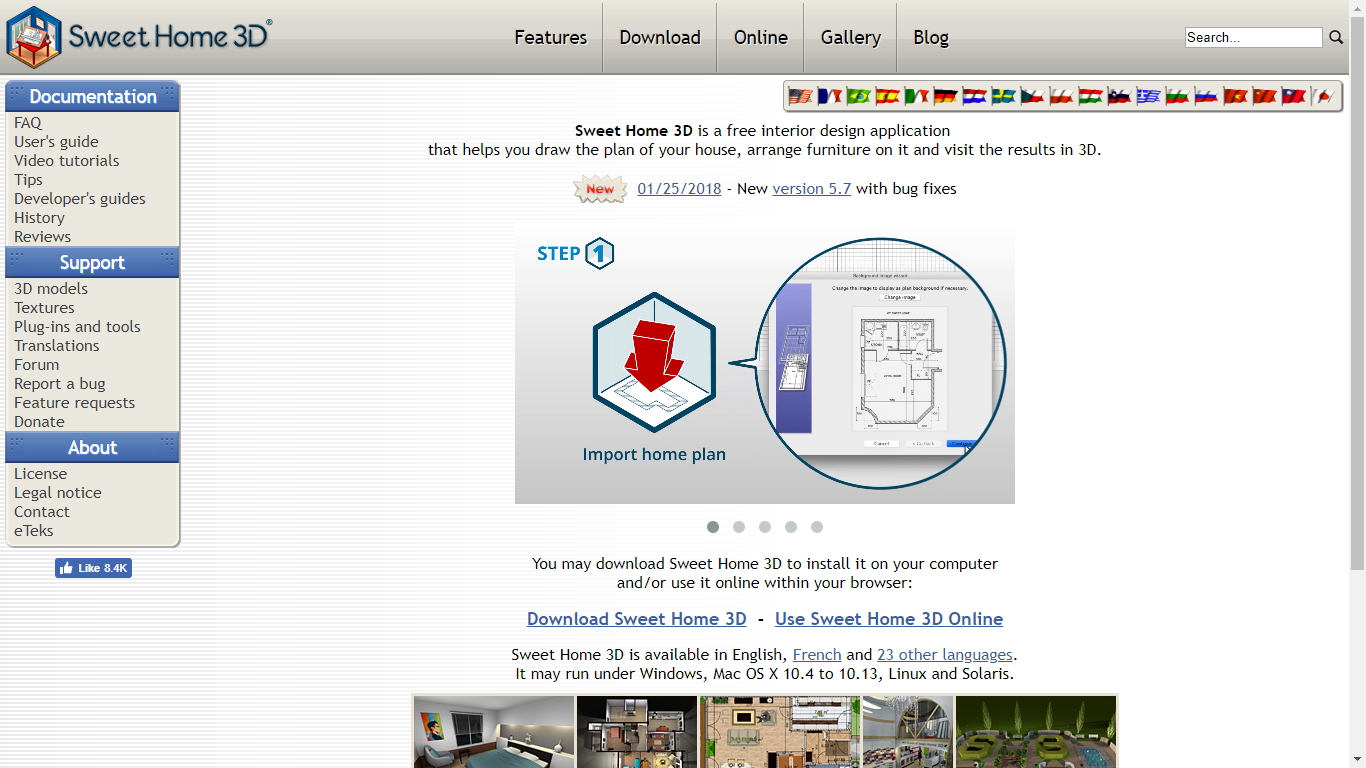Viewport: 1366px width, 768px height.
Task: Select the German flag language icon
Action: pos(945,97)
